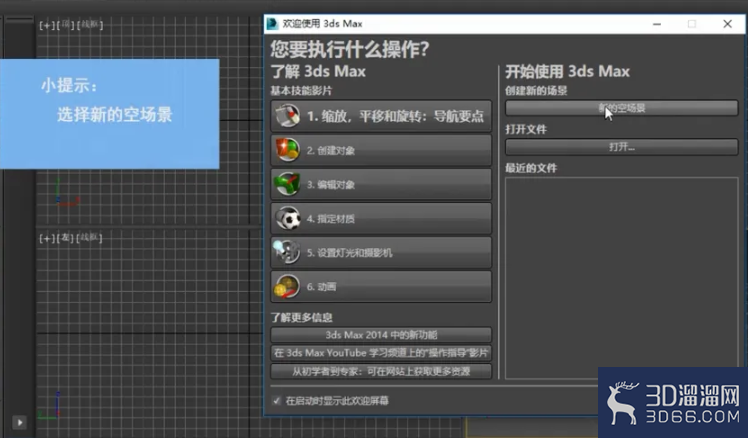Open the [左] view label menu in left viewport
748x438 pixels.
point(65,238)
